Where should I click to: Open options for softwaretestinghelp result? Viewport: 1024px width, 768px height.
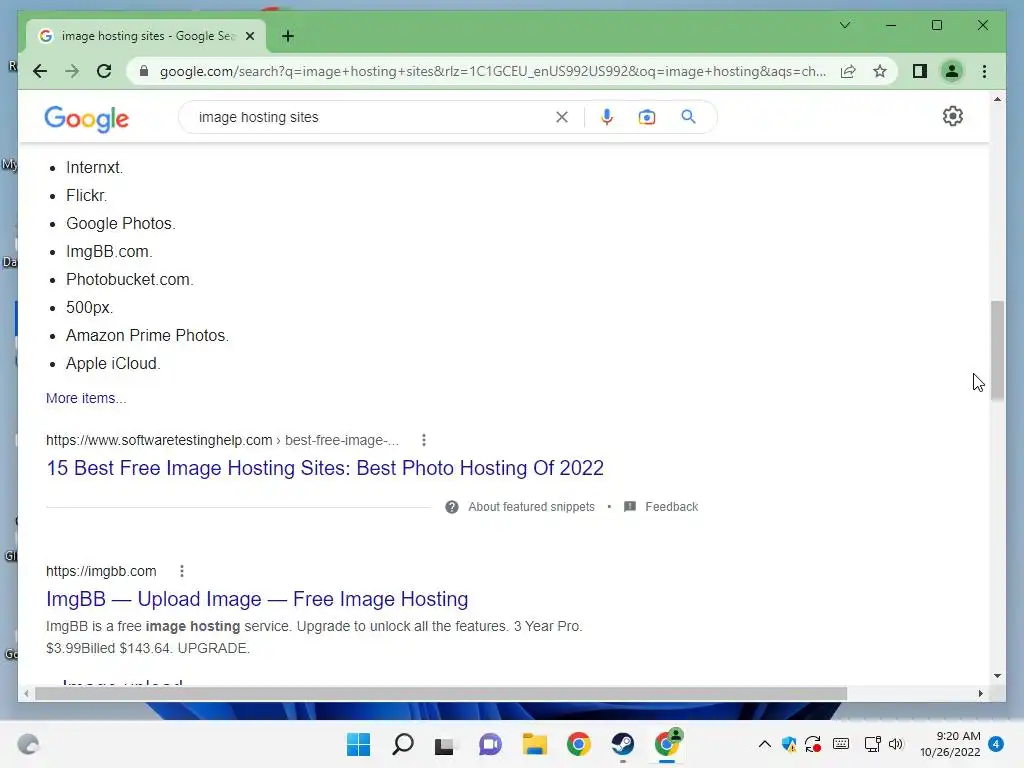coord(424,440)
